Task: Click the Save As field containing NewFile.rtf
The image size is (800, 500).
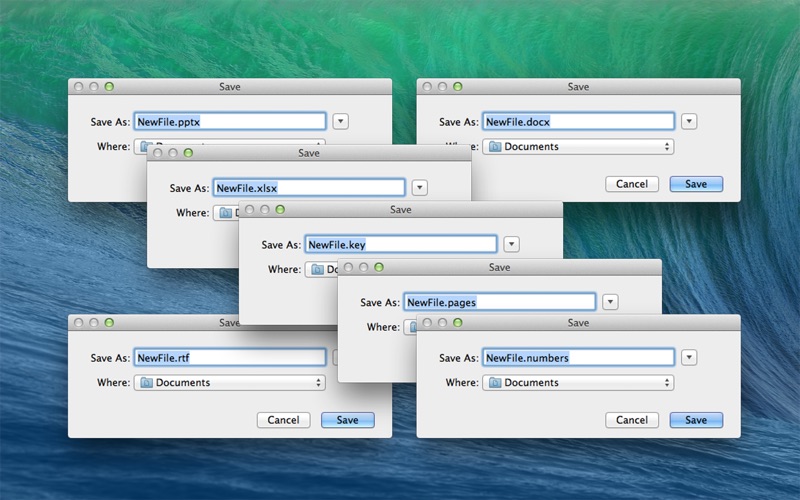Action: tap(230, 358)
